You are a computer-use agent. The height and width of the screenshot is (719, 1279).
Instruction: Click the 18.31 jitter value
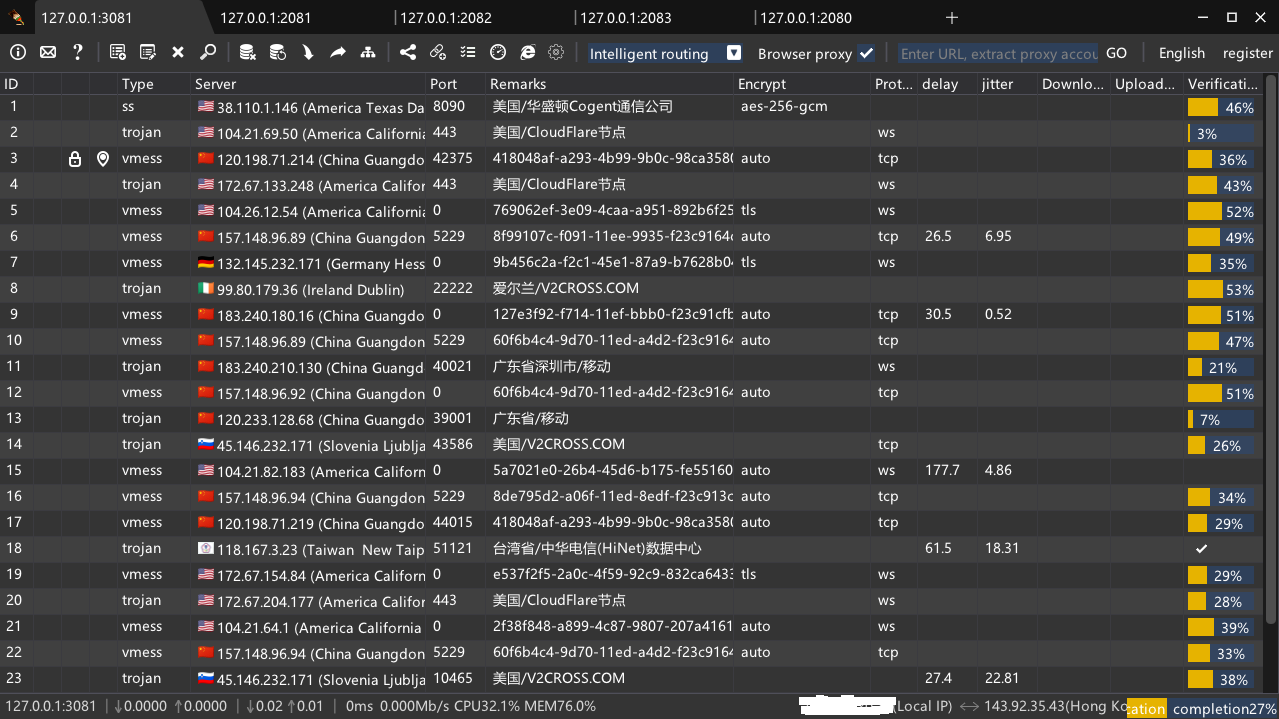tap(1002, 548)
